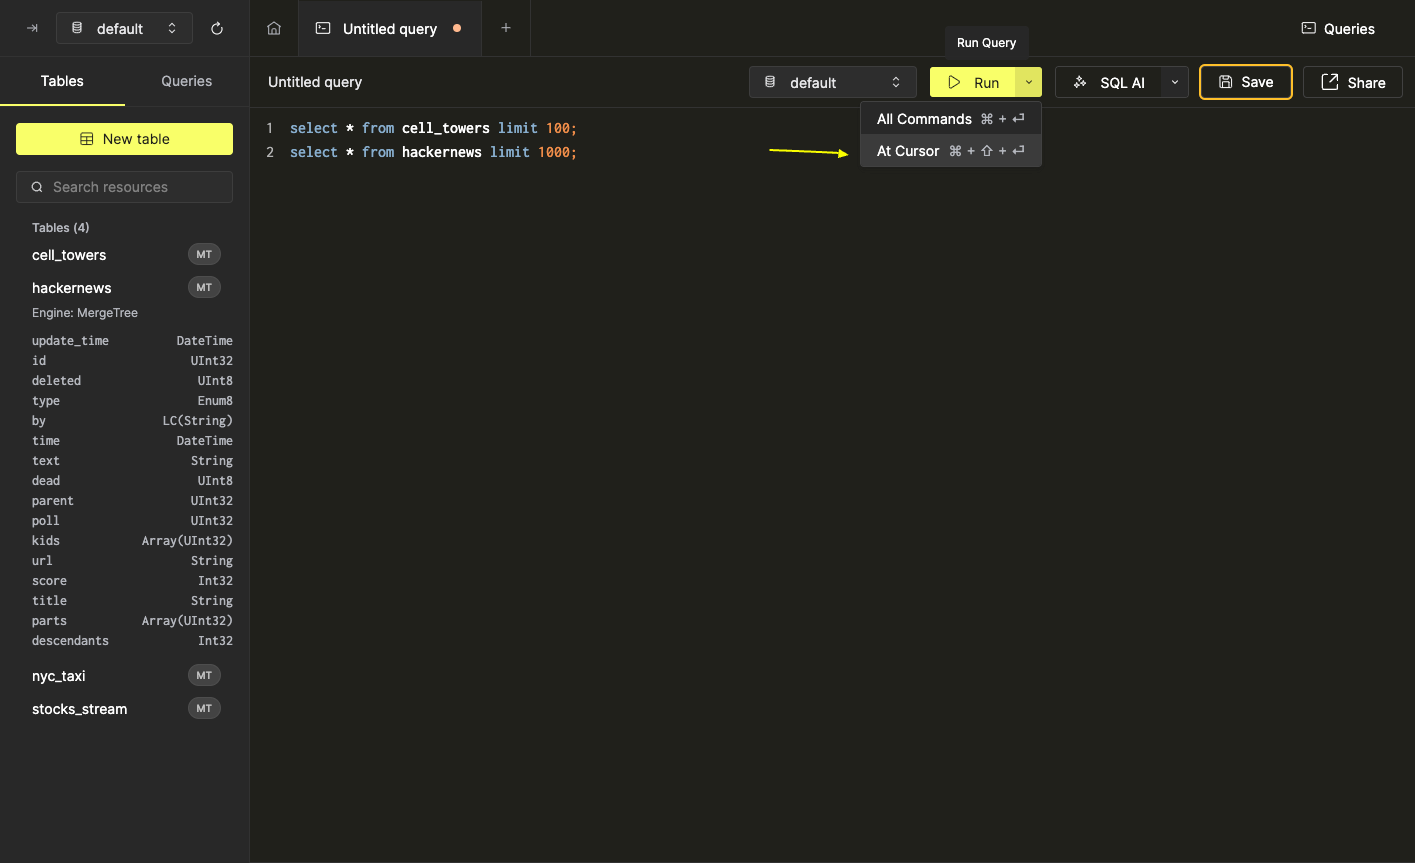1415x863 pixels.
Task: Click the unsaved changes dot on Untitled query tab
Action: click(457, 28)
